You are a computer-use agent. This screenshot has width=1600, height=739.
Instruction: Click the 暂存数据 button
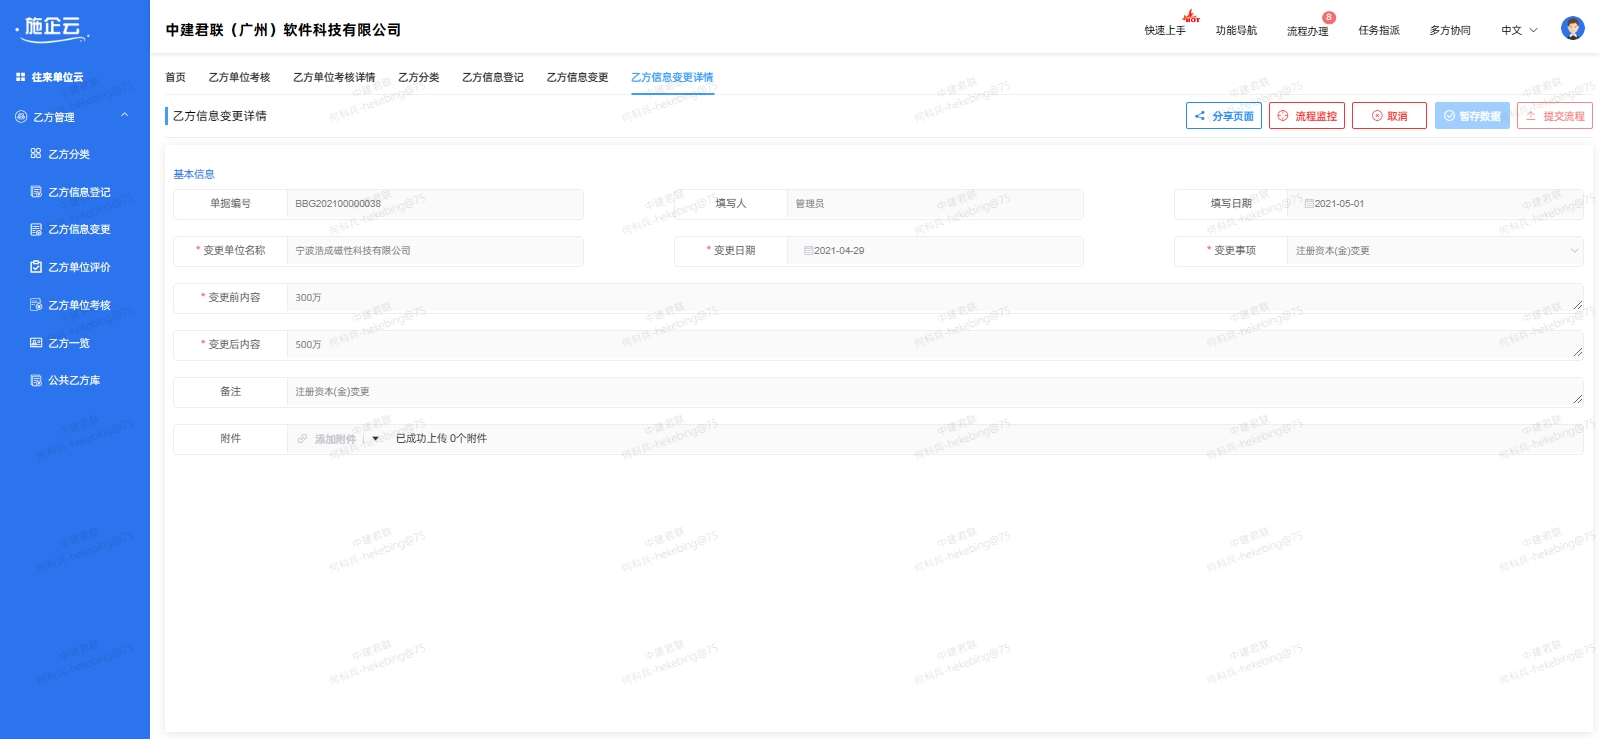(x=1472, y=116)
